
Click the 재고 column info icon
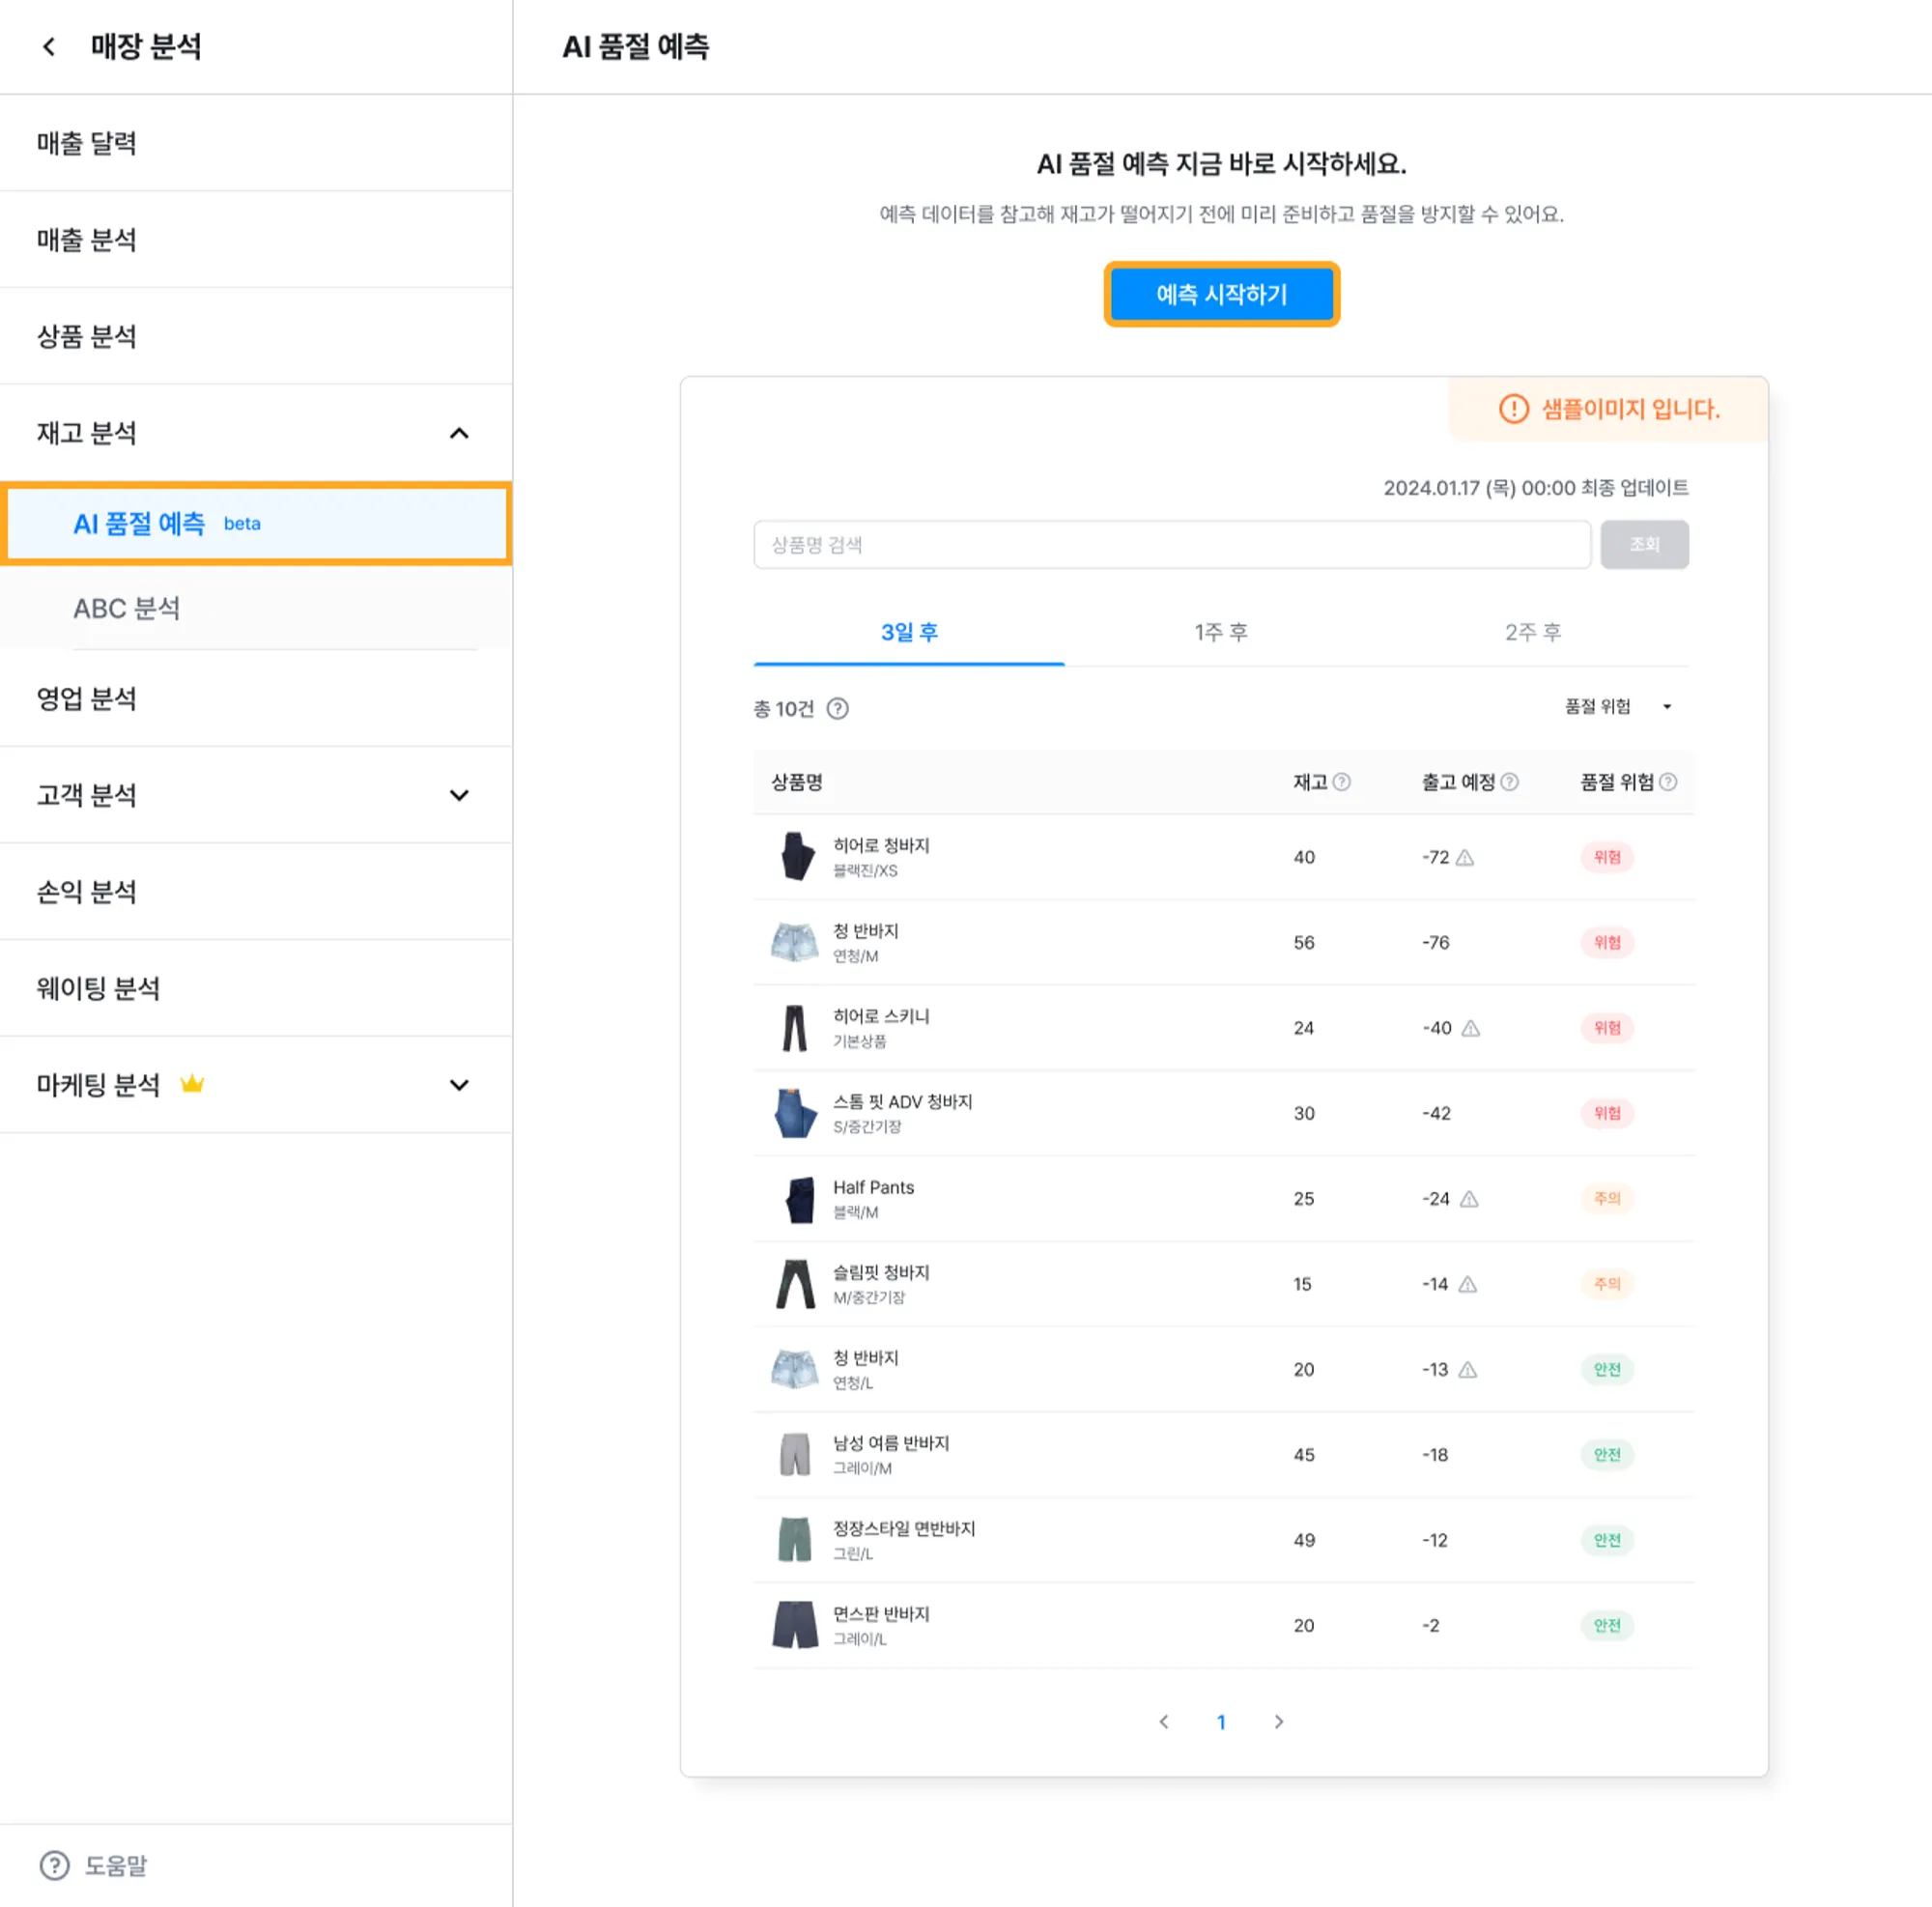tap(1342, 782)
